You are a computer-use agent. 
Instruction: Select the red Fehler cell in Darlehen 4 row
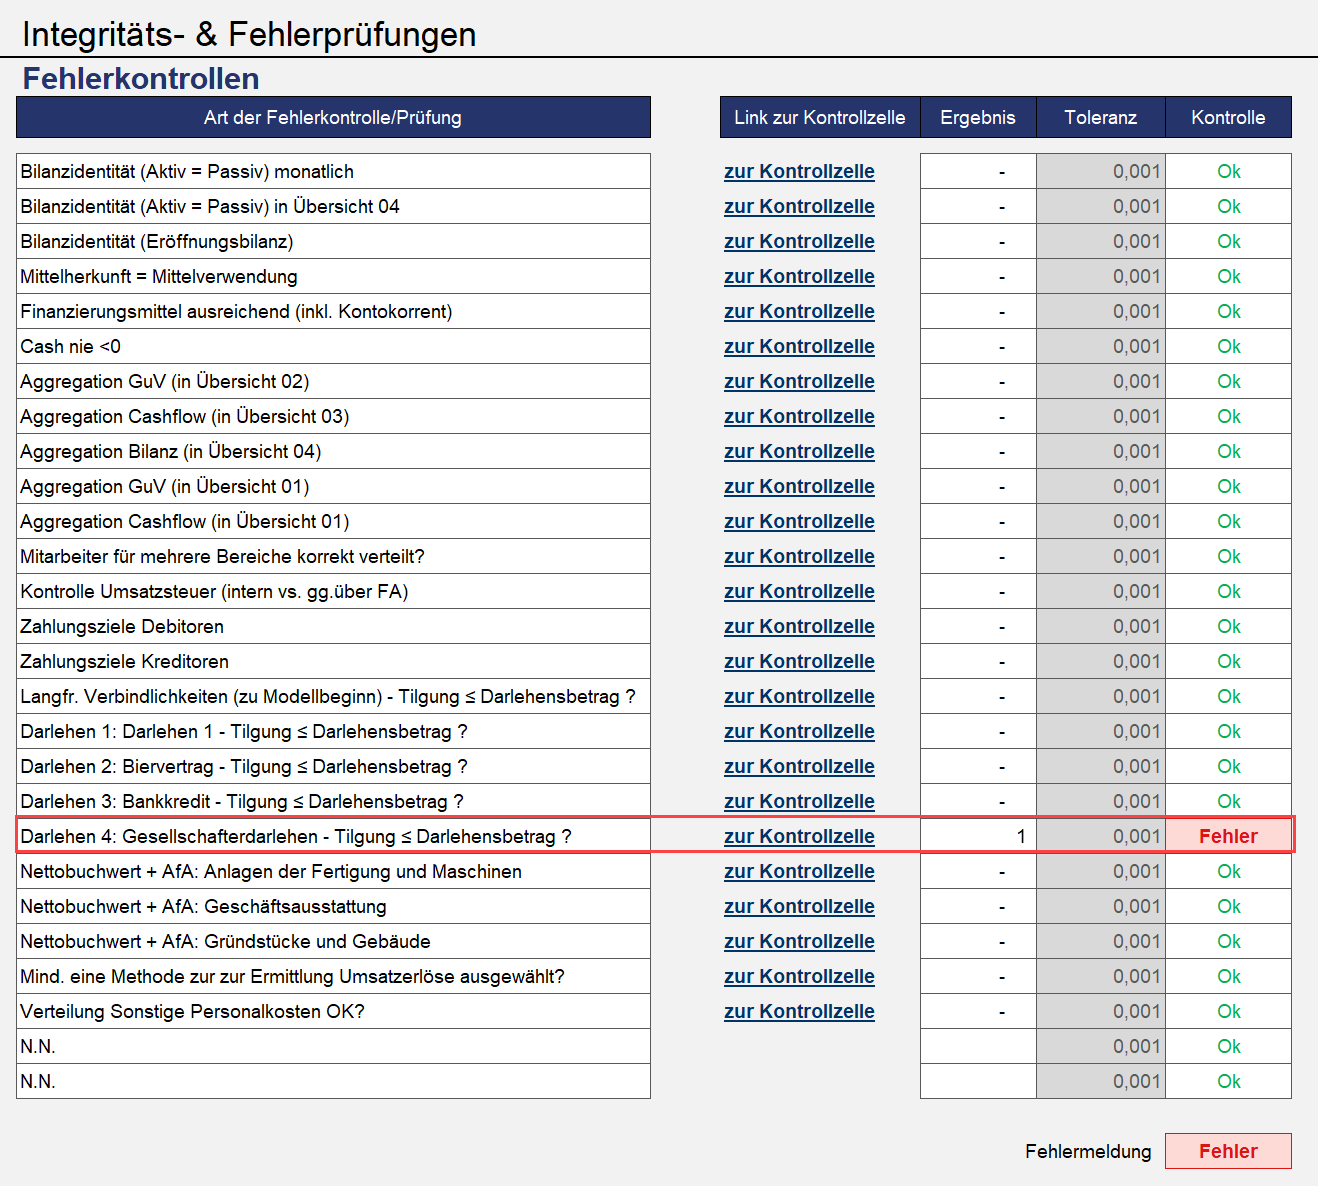(x=1228, y=836)
